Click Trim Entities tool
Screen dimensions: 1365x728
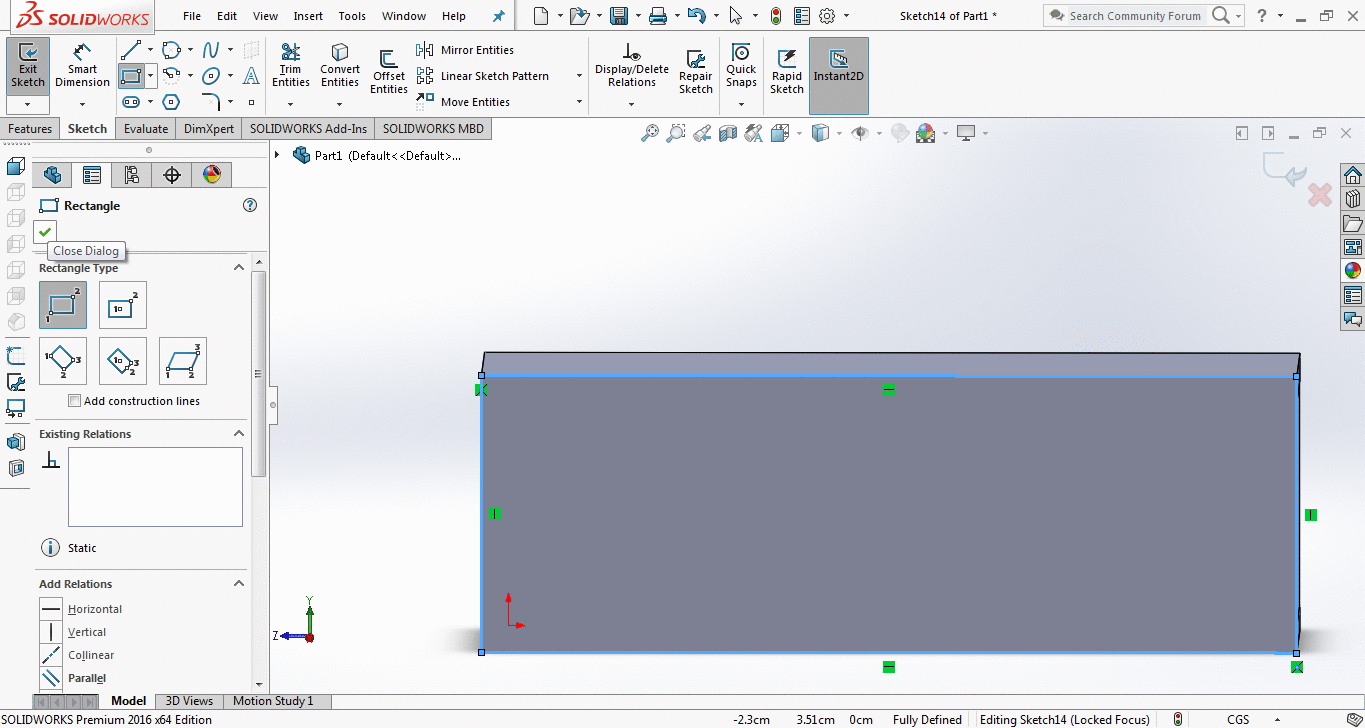tap(291, 67)
